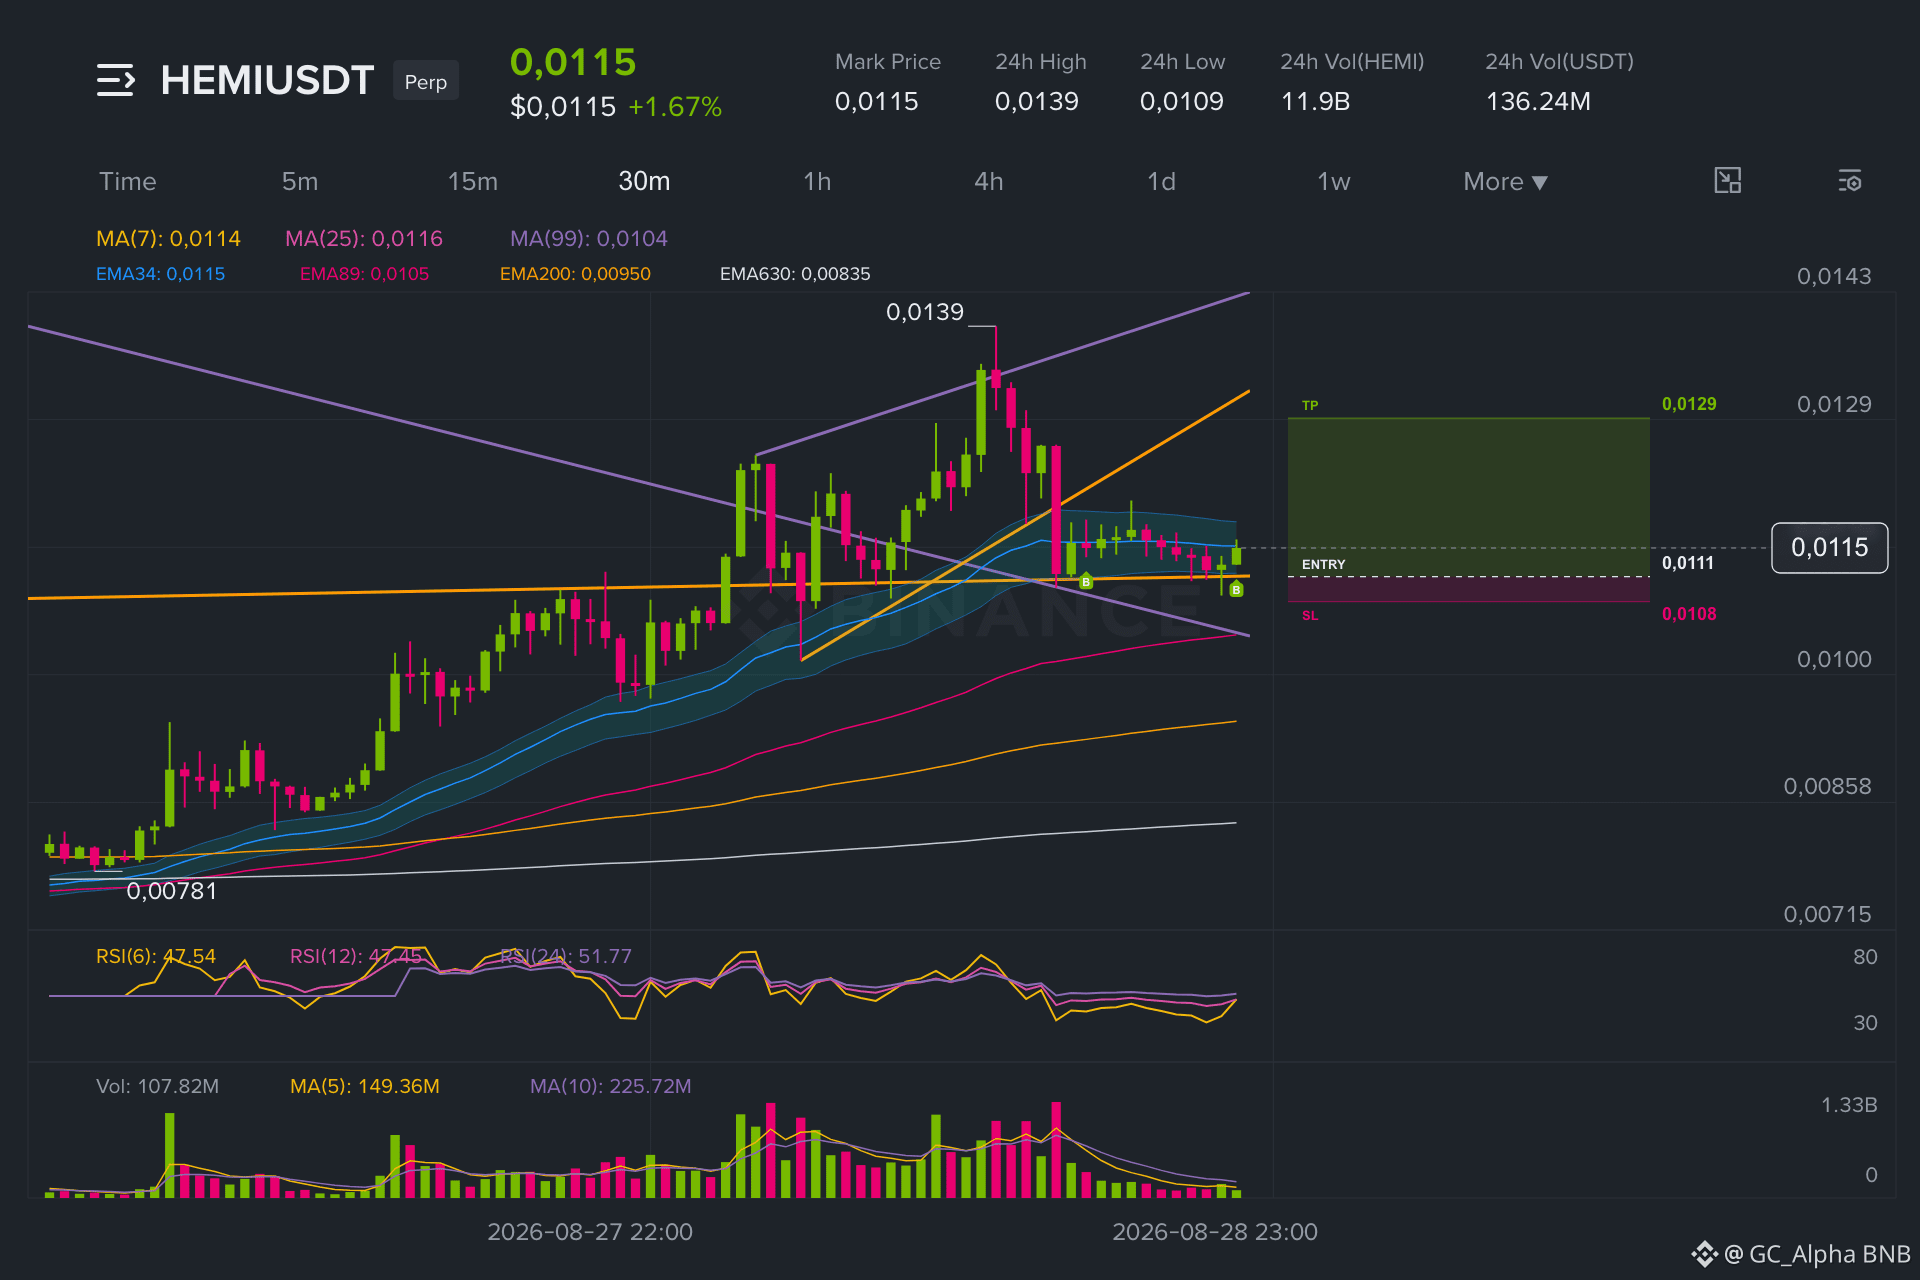Click the Mark Price label

point(888,62)
